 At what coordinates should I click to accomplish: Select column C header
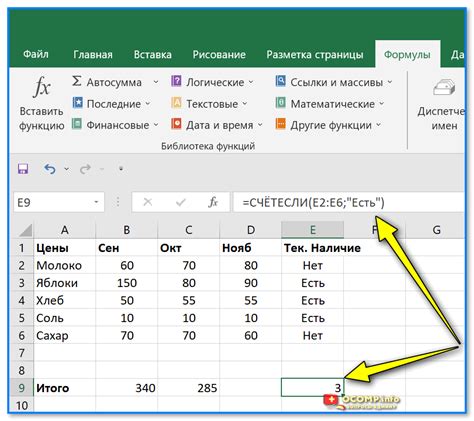click(x=188, y=230)
